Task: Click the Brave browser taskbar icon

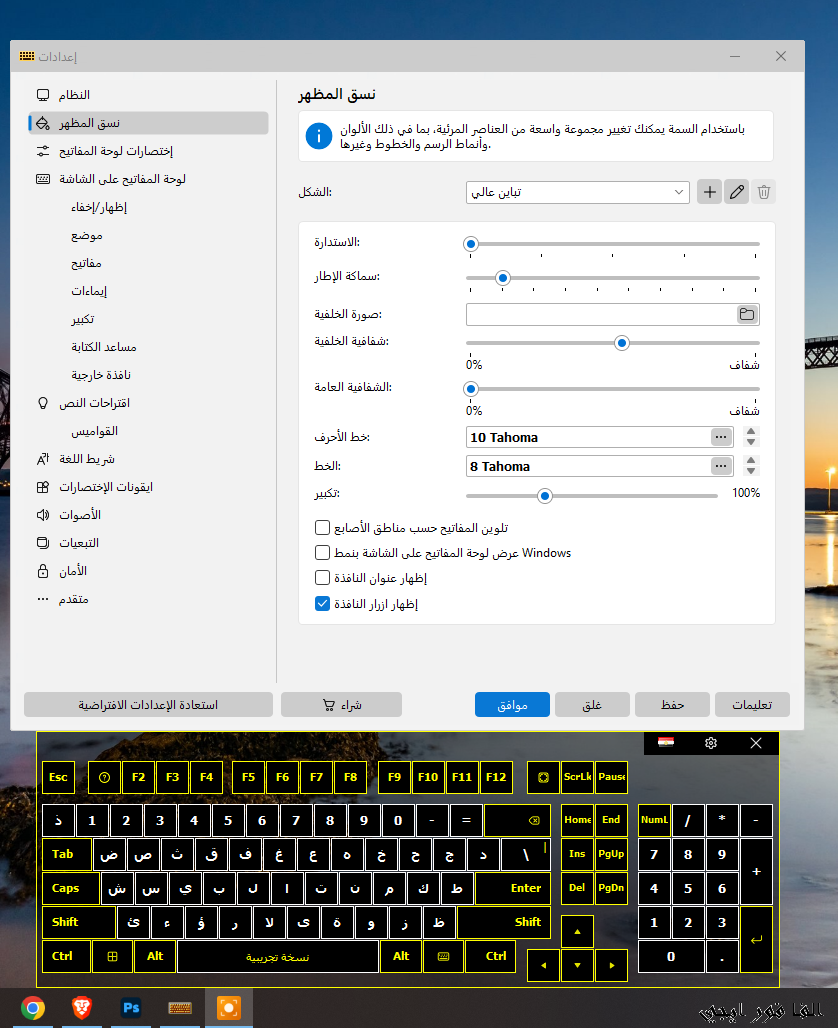Action: click(x=82, y=1008)
